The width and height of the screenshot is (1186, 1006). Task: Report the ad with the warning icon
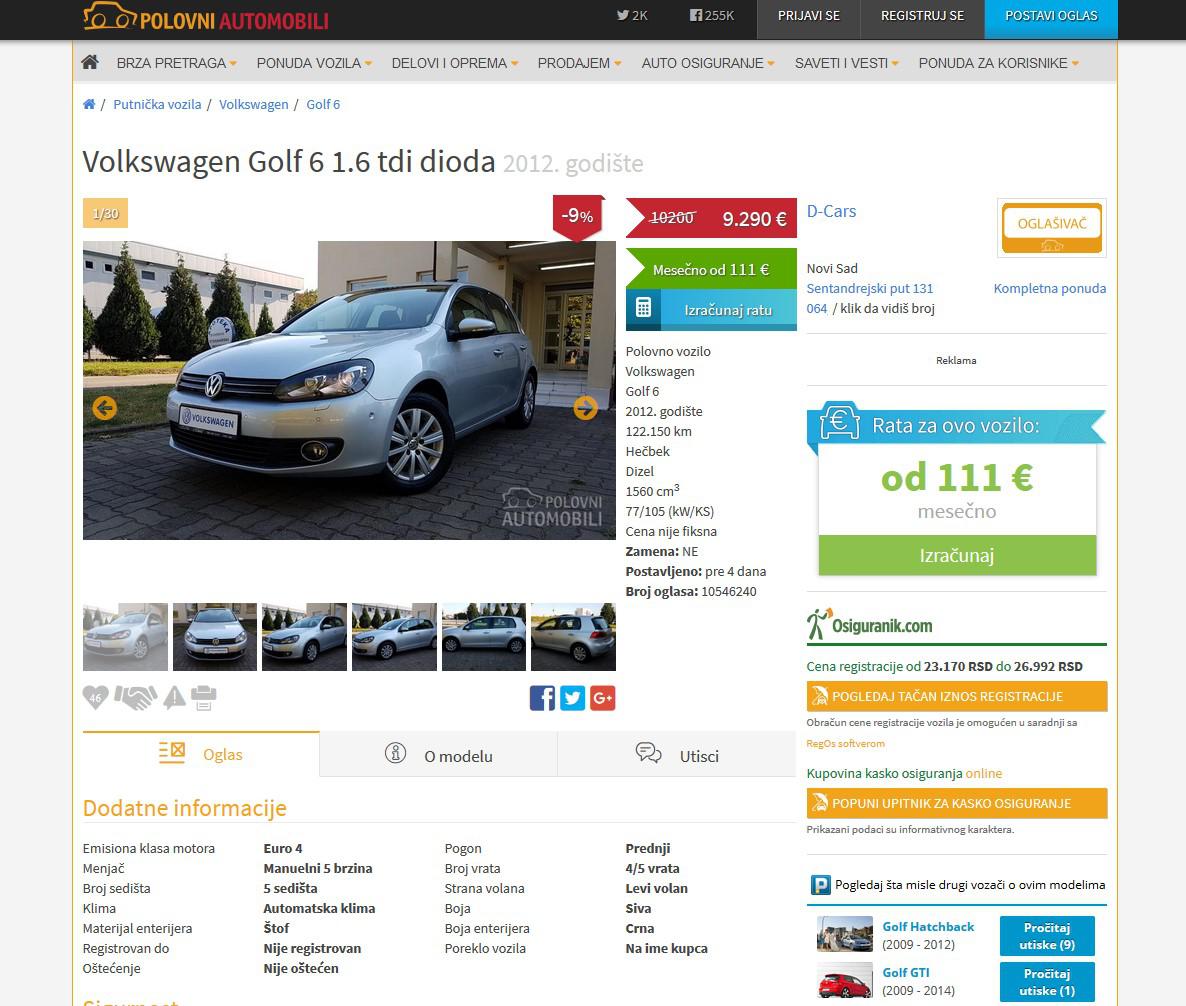(x=175, y=697)
